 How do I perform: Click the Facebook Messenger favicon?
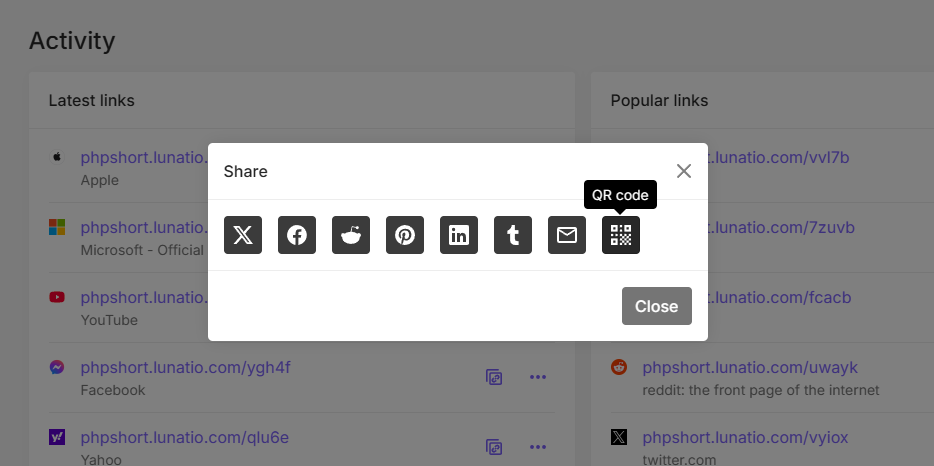57,368
